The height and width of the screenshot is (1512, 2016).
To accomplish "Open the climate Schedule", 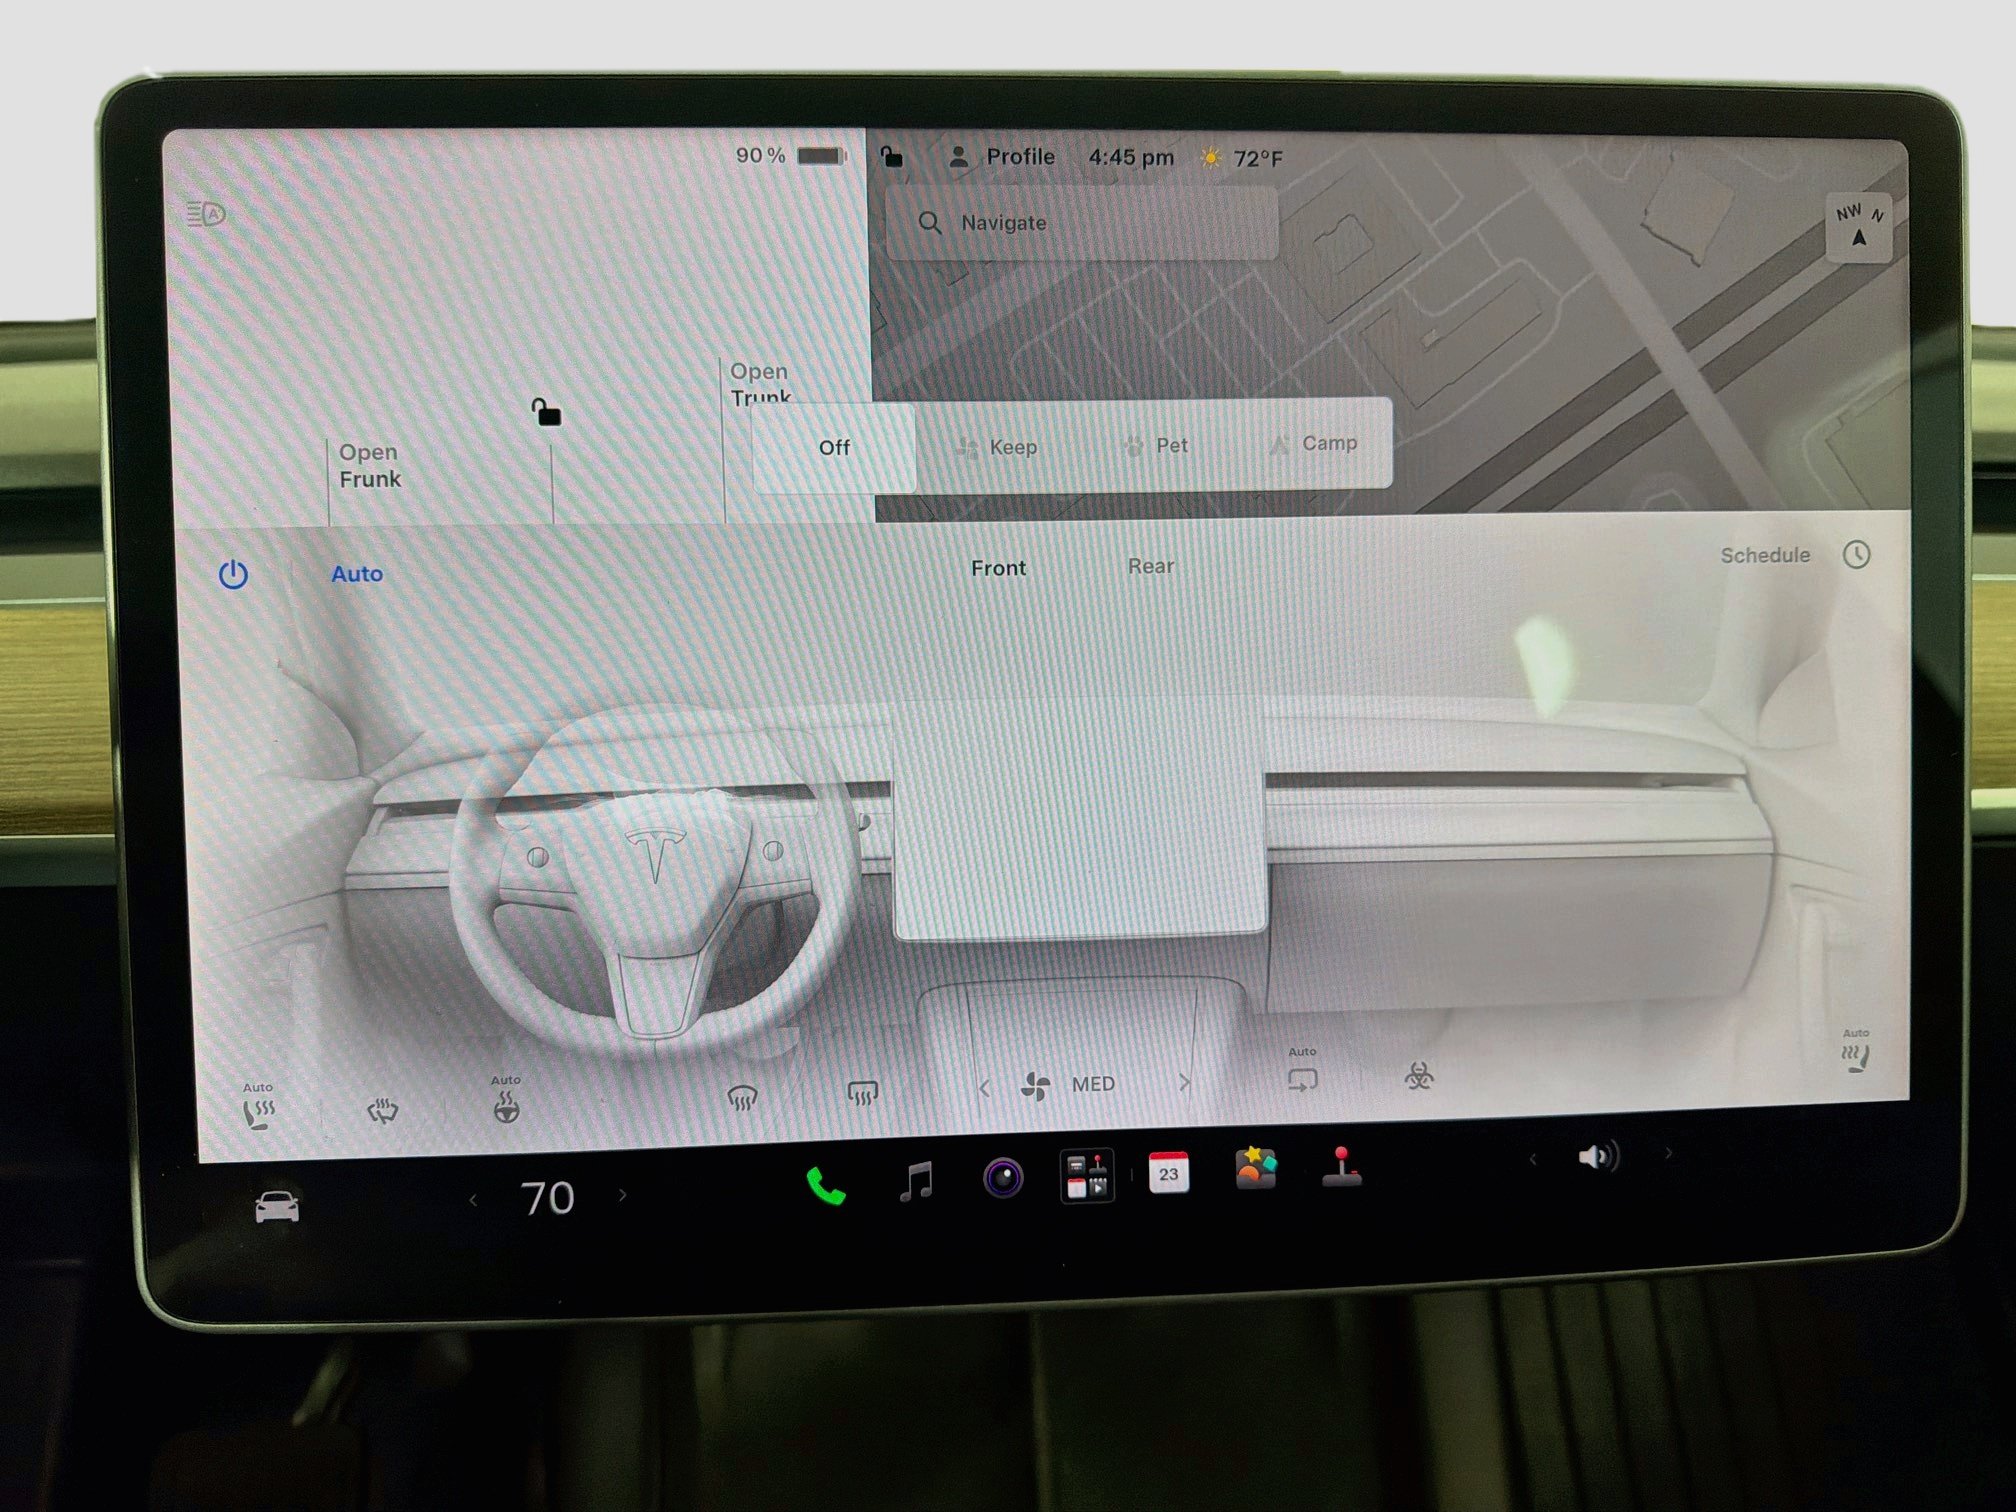I will (x=1795, y=555).
